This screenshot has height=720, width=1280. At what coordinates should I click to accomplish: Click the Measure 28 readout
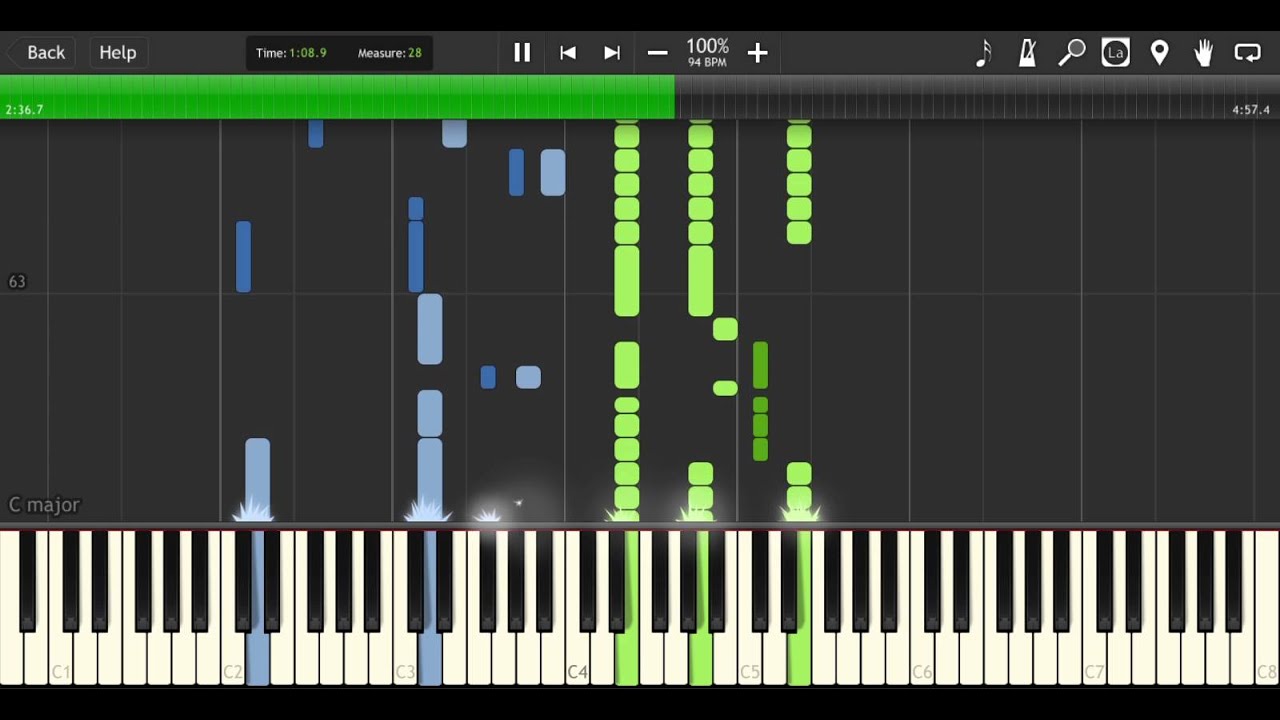tap(389, 53)
